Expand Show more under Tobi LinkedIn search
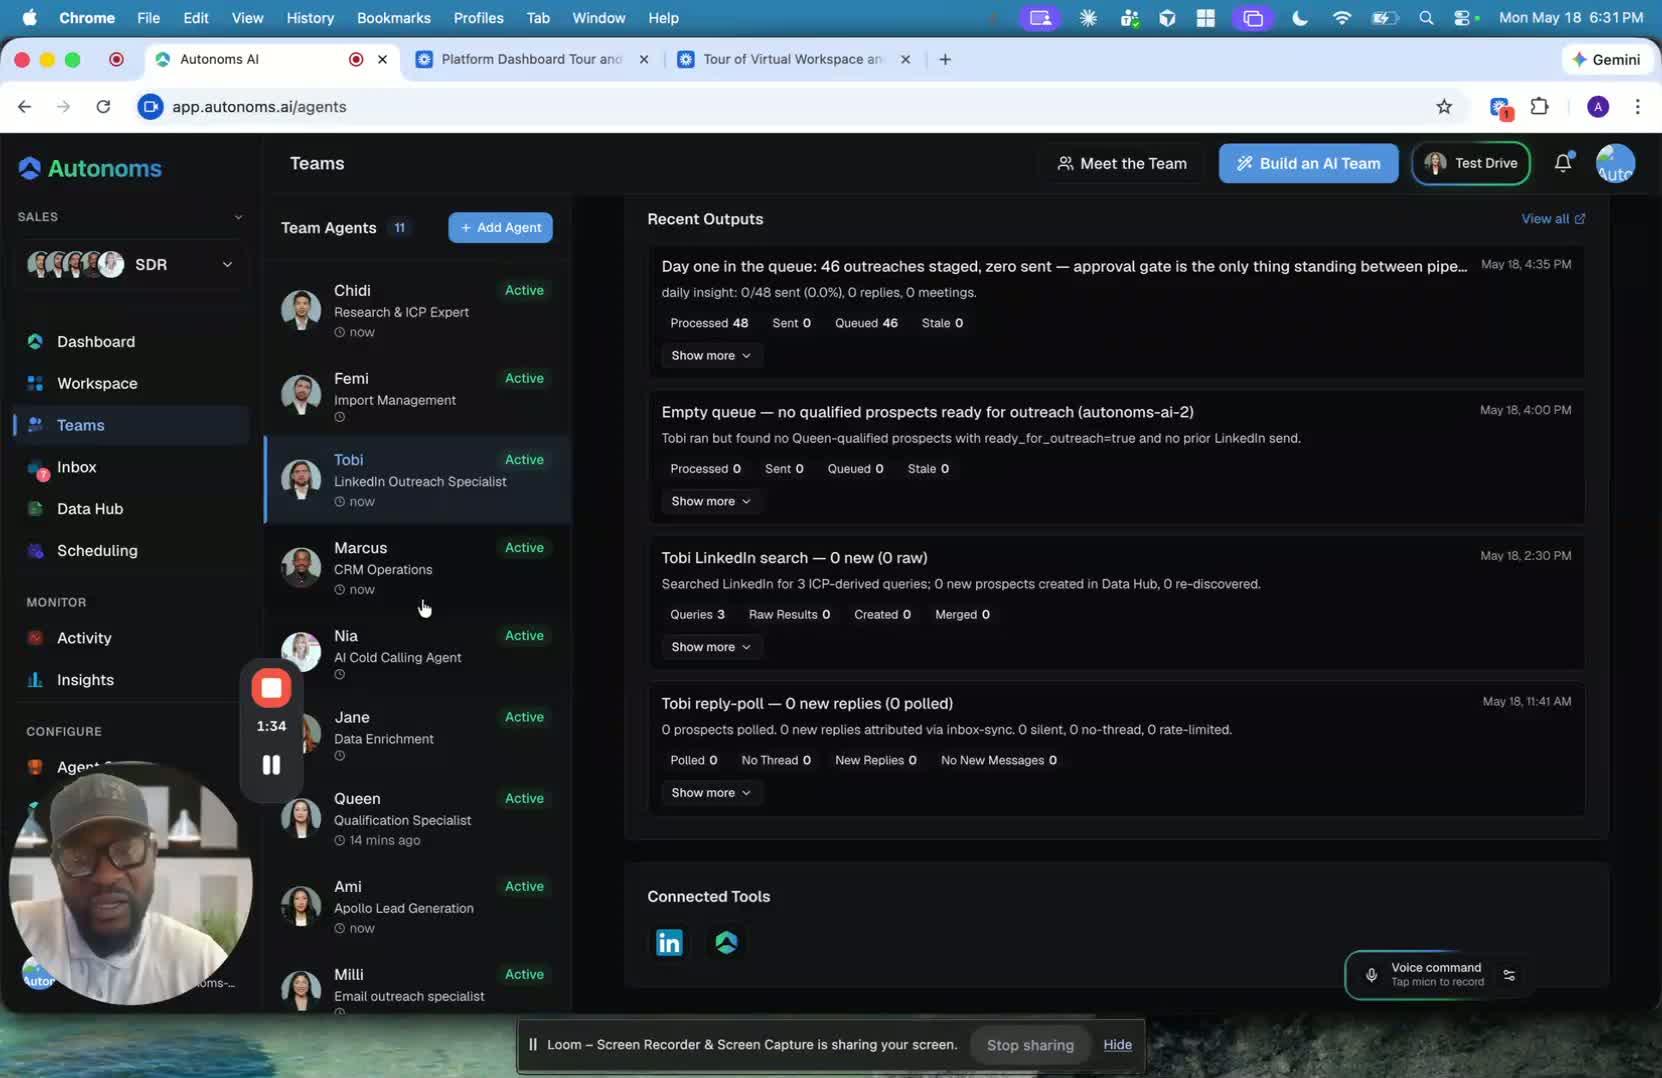 coord(711,648)
